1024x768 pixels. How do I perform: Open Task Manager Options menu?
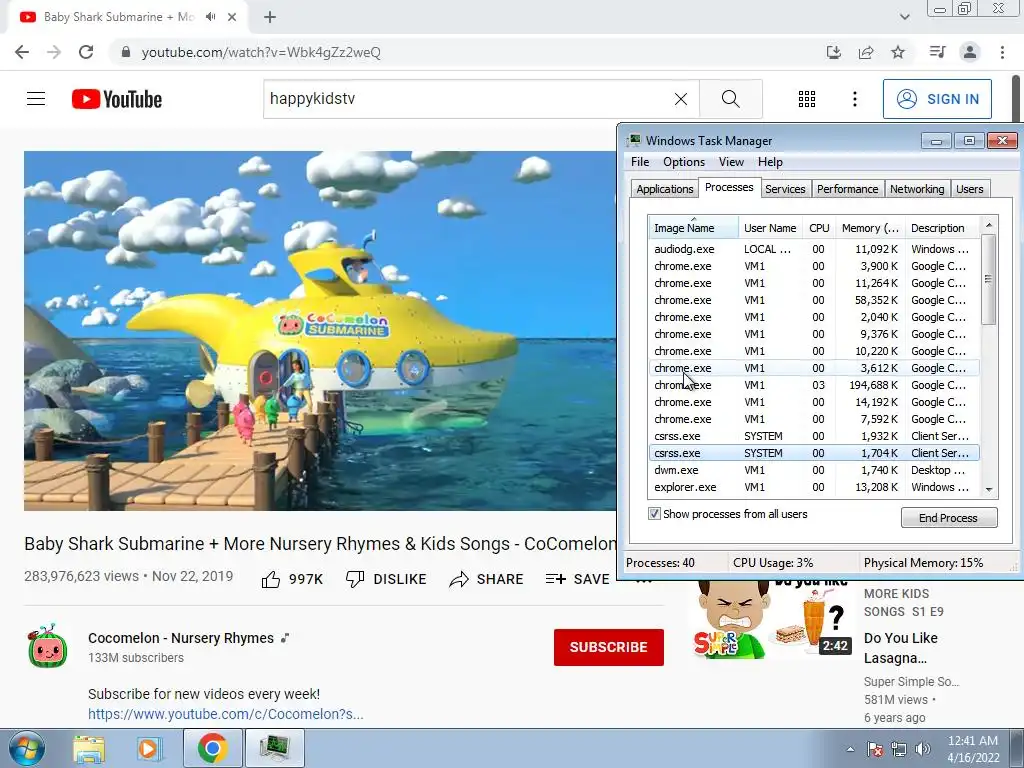coord(684,162)
